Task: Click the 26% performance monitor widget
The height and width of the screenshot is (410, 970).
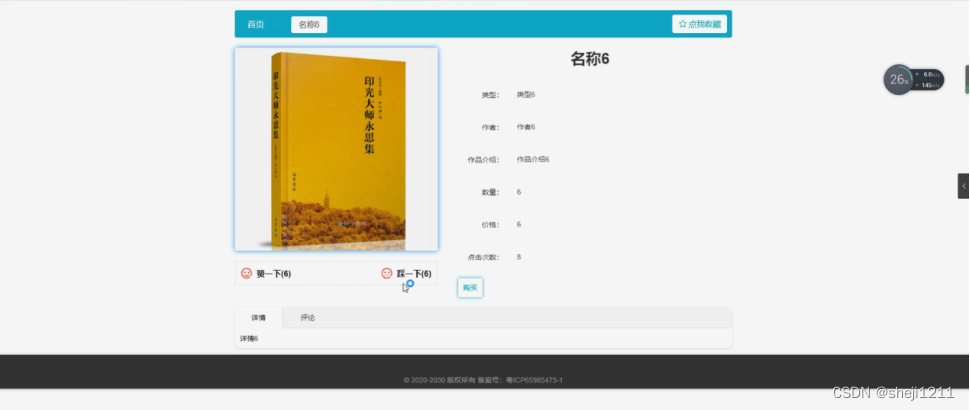Action: pos(913,80)
